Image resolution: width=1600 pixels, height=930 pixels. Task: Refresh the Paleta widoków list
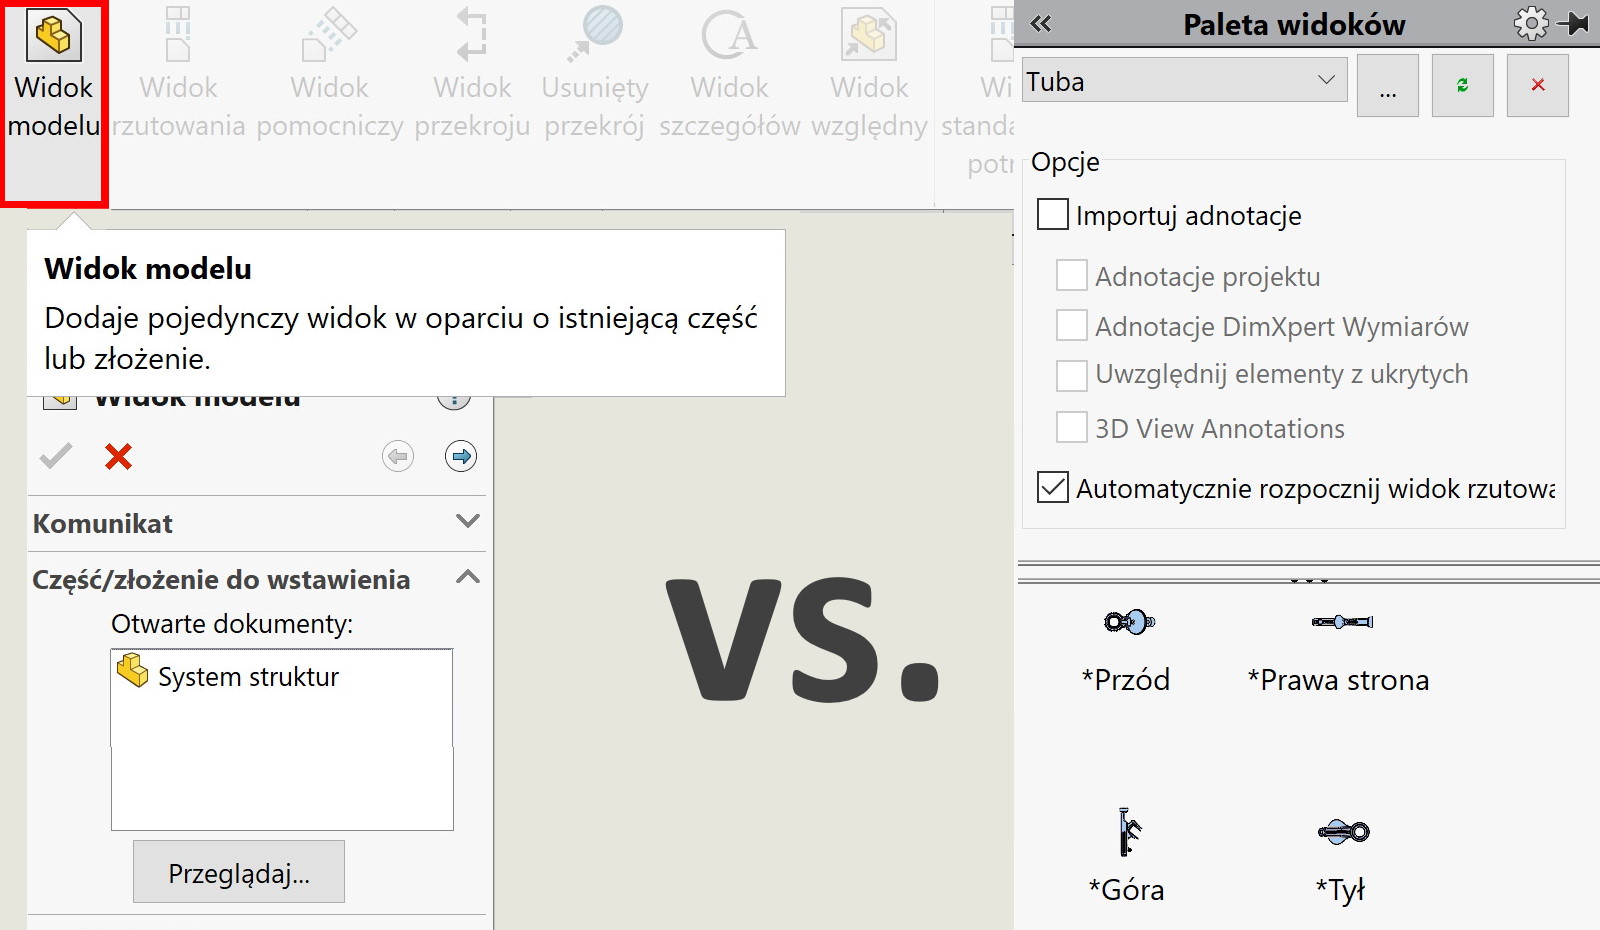coord(1462,84)
